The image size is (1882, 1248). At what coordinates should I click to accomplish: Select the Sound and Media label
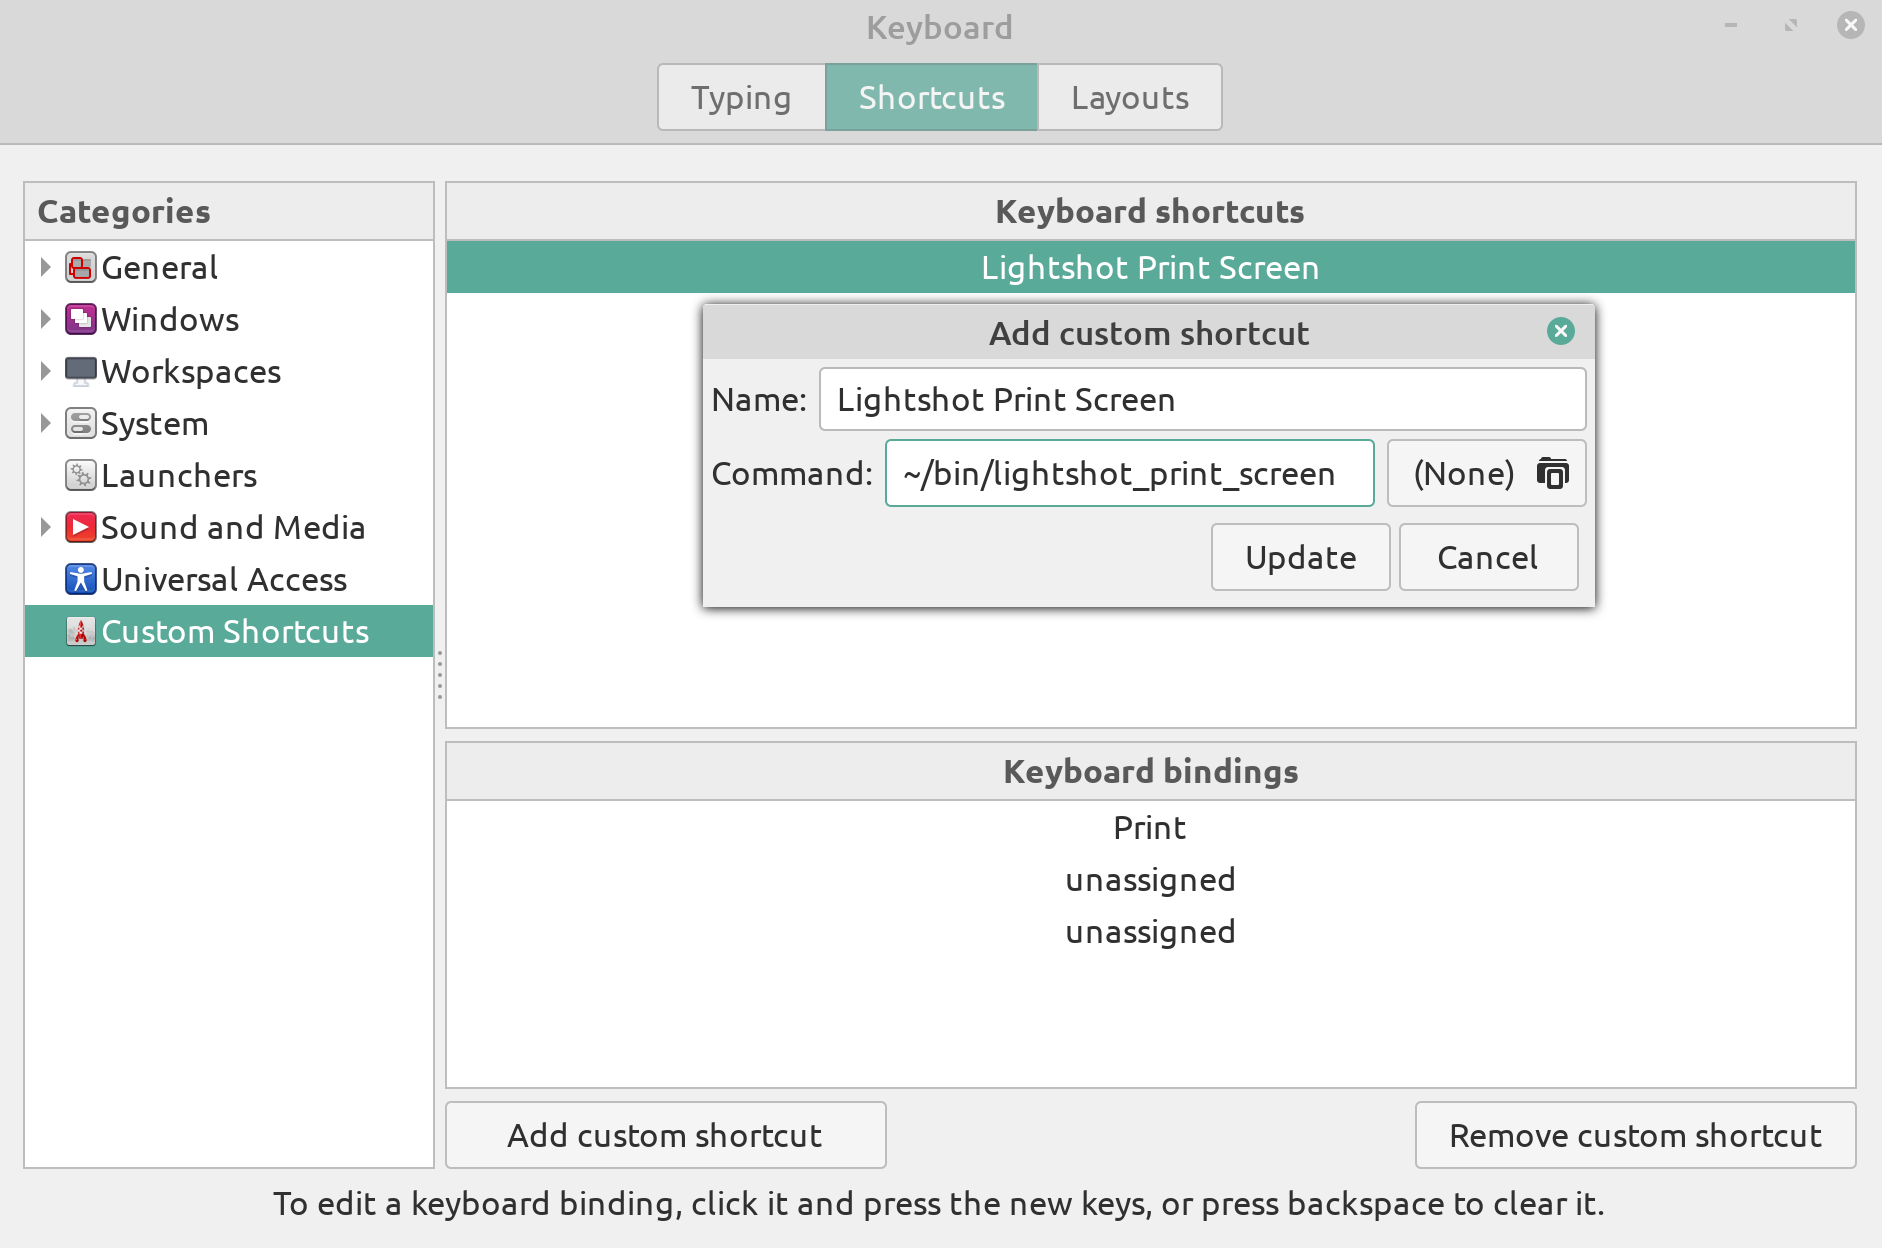coord(234,527)
